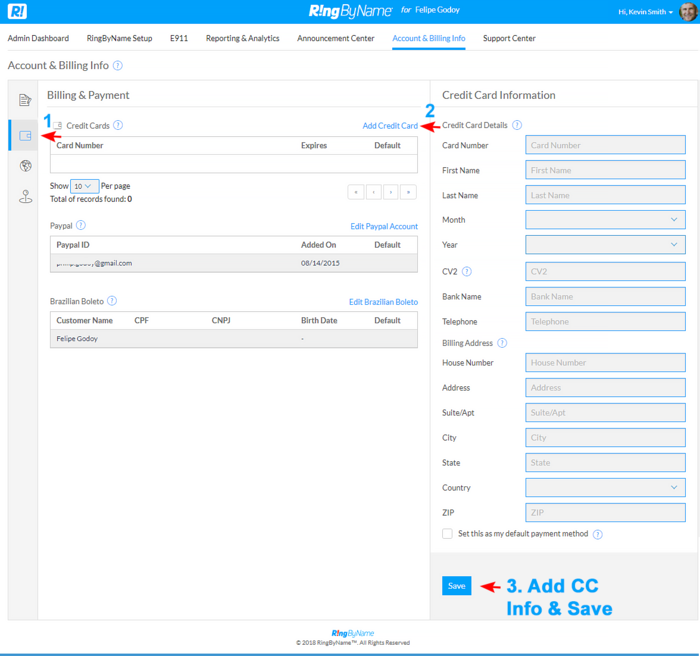This screenshot has width=700, height=656.
Task: Click help icon beside Account & Billing Info
Action: click(117, 66)
